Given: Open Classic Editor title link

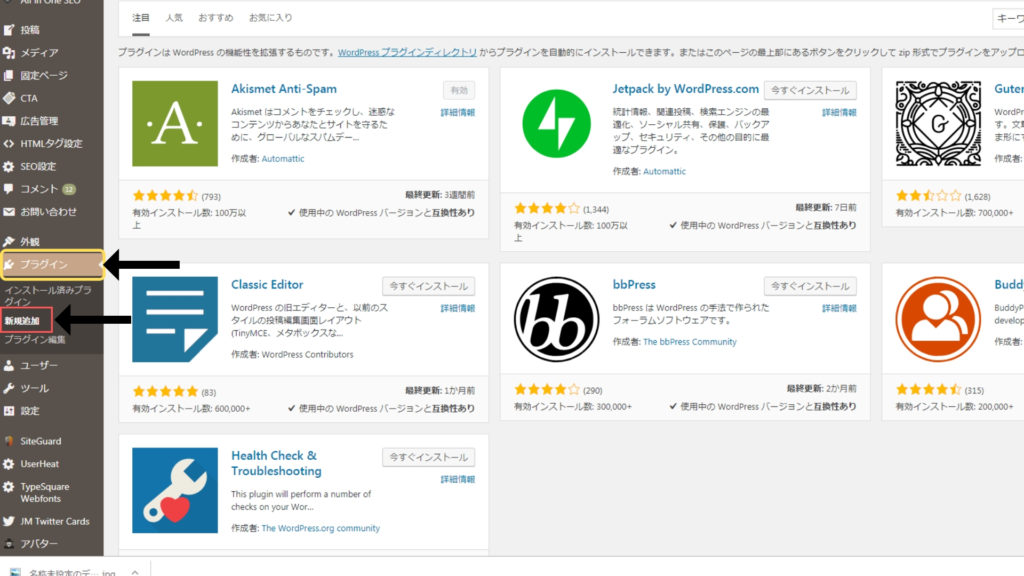Looking at the screenshot, I should point(267,285).
